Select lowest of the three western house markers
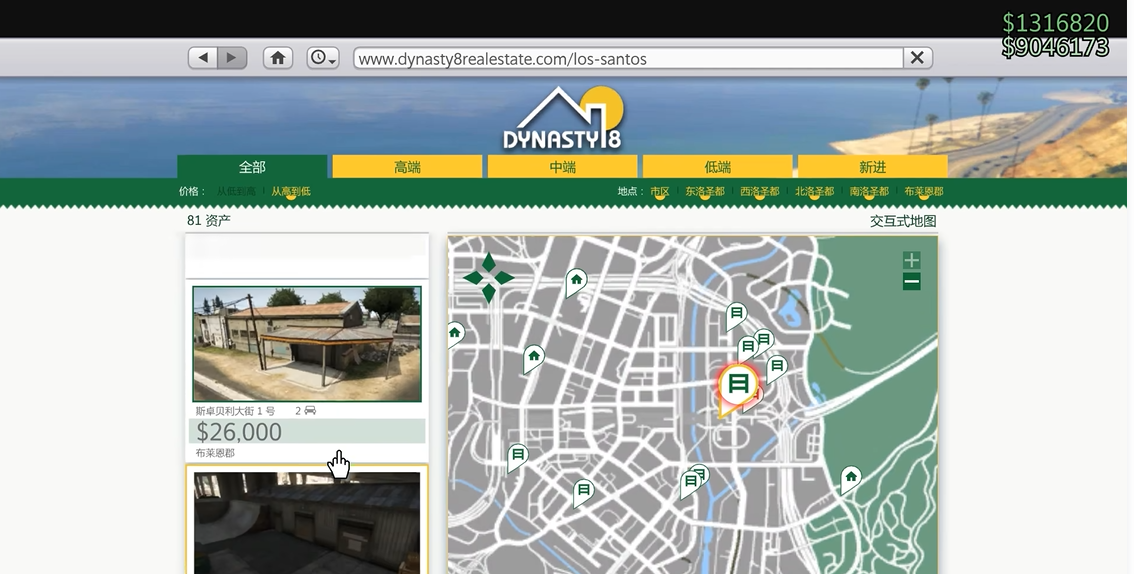Image resolution: width=1148 pixels, height=574 pixels. tap(534, 358)
